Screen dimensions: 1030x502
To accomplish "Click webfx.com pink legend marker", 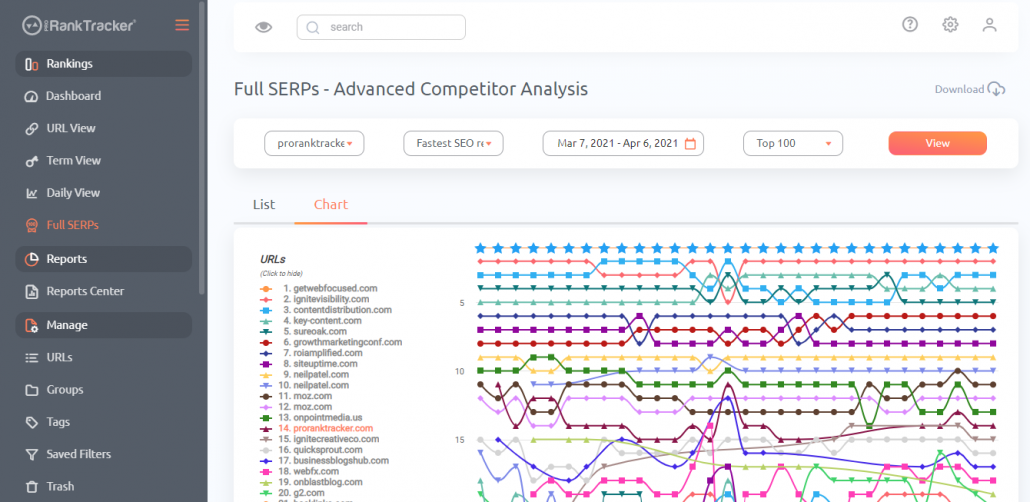I will (266, 472).
